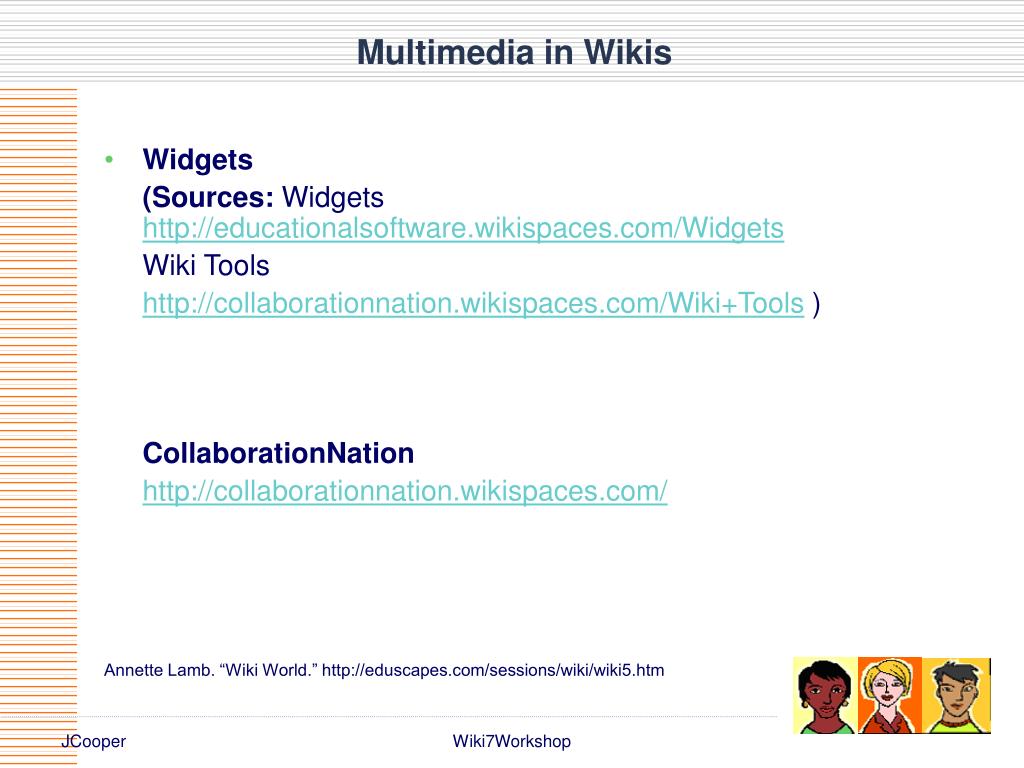Click the "JCooper" footer text

tap(93, 741)
